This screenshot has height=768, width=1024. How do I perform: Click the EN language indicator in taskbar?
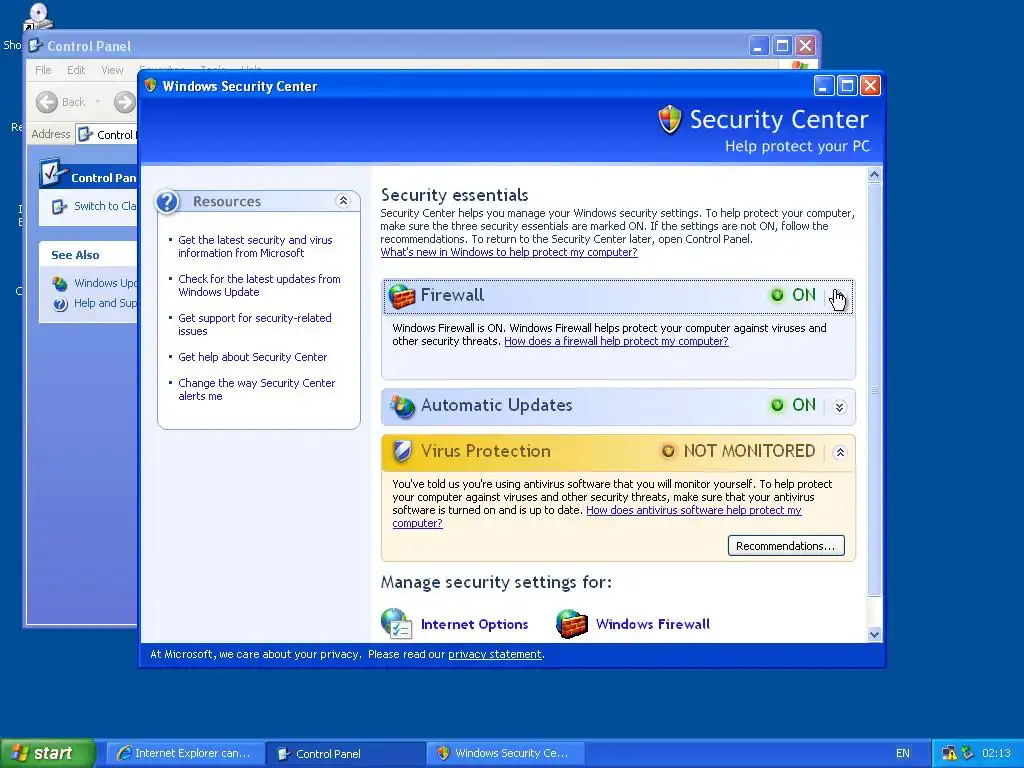pos(903,753)
